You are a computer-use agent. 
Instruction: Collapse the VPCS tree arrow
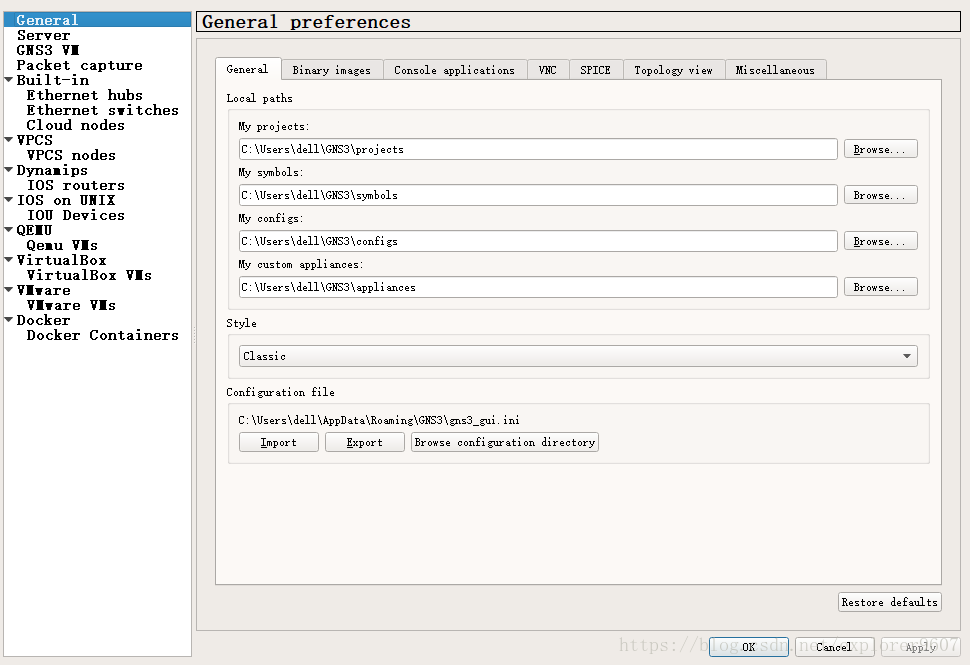pyautogui.click(x=9, y=140)
